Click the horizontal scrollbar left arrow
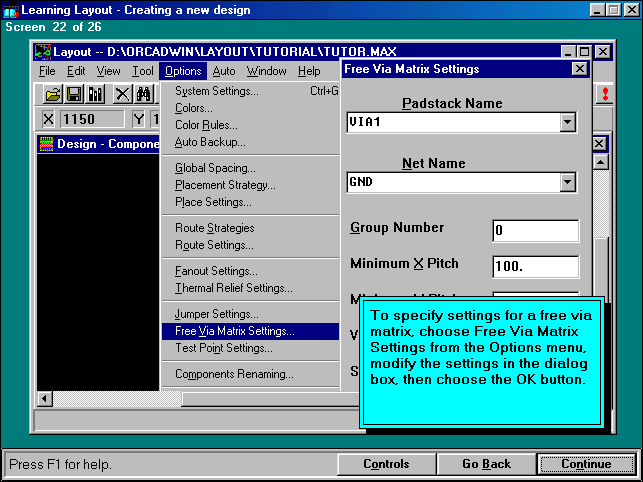Image resolution: width=643 pixels, height=482 pixels. pyautogui.click(x=45, y=399)
